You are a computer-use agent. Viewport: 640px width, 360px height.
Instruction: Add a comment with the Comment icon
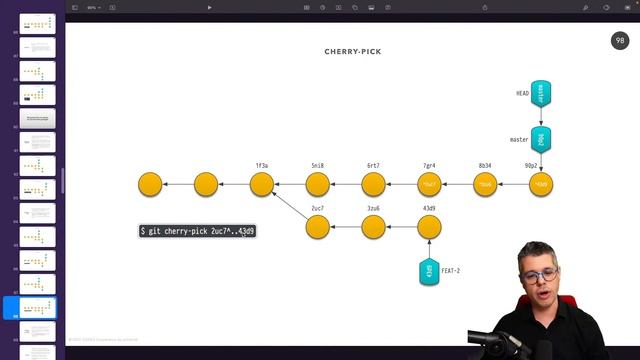pyautogui.click(x=388, y=7)
